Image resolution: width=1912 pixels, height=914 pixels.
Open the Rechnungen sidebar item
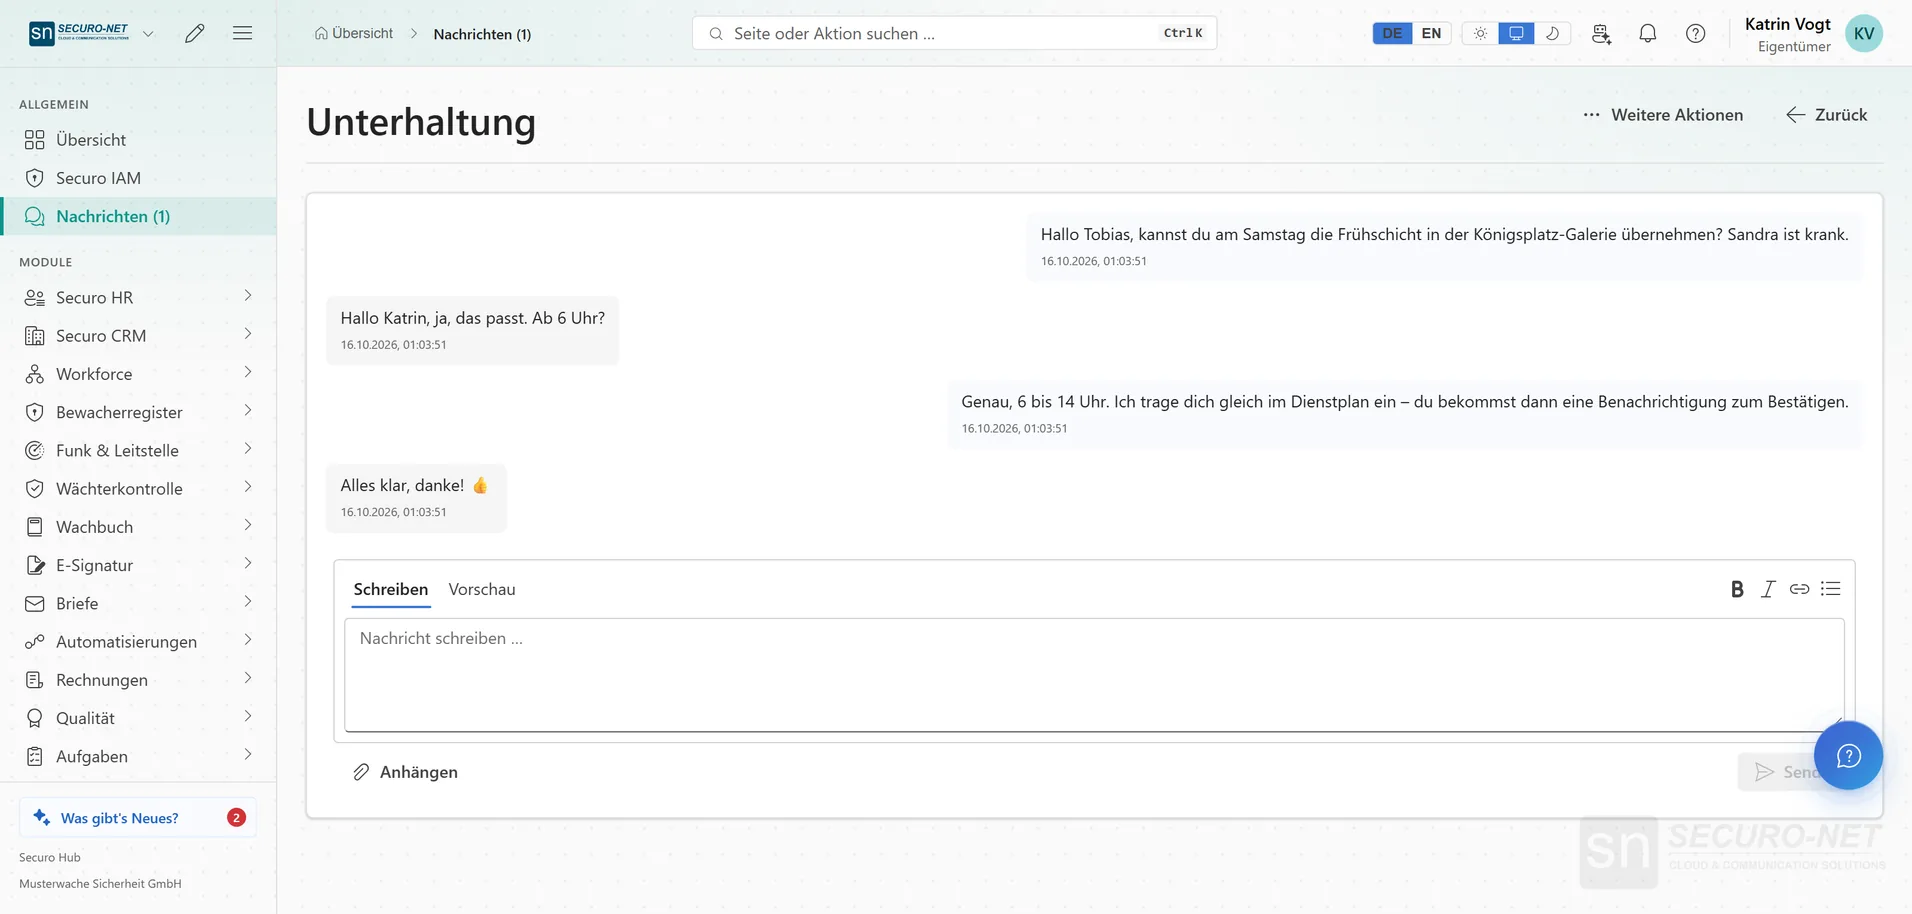(x=139, y=680)
